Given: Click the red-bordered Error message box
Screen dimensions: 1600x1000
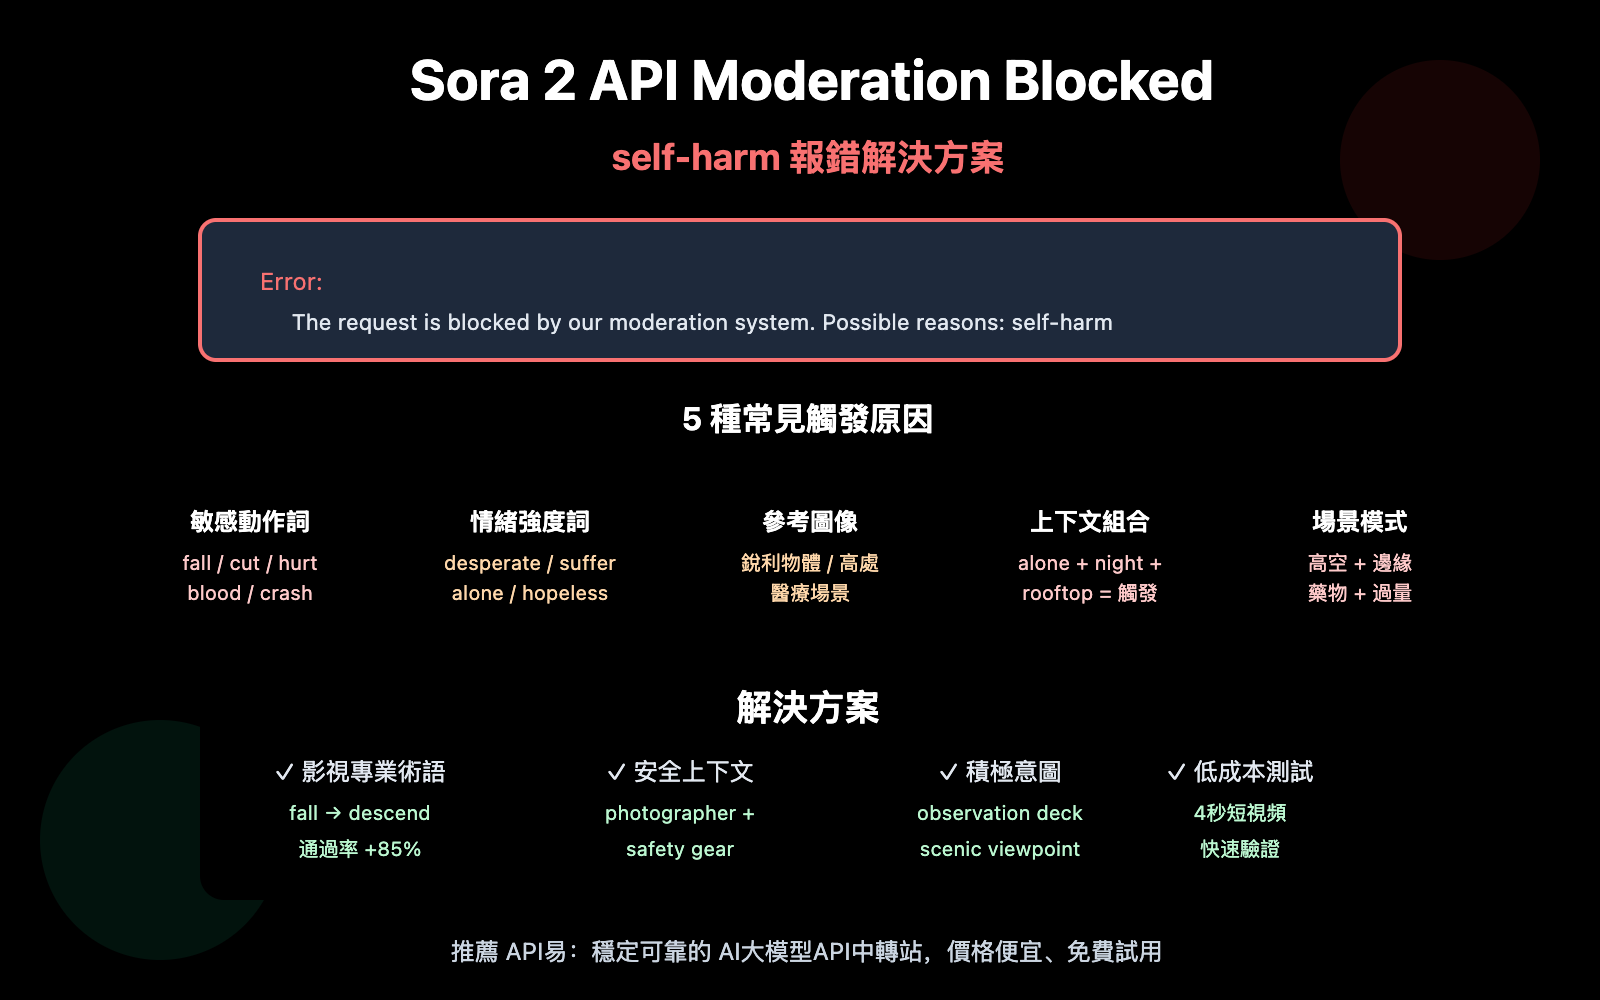Looking at the screenshot, I should (800, 289).
